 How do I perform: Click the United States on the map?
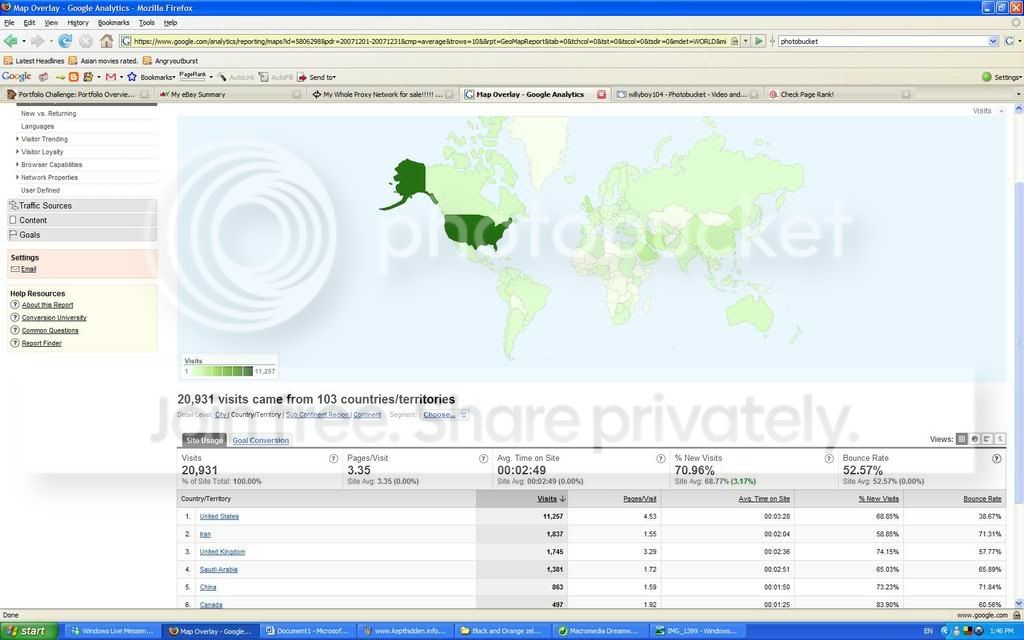(475, 232)
